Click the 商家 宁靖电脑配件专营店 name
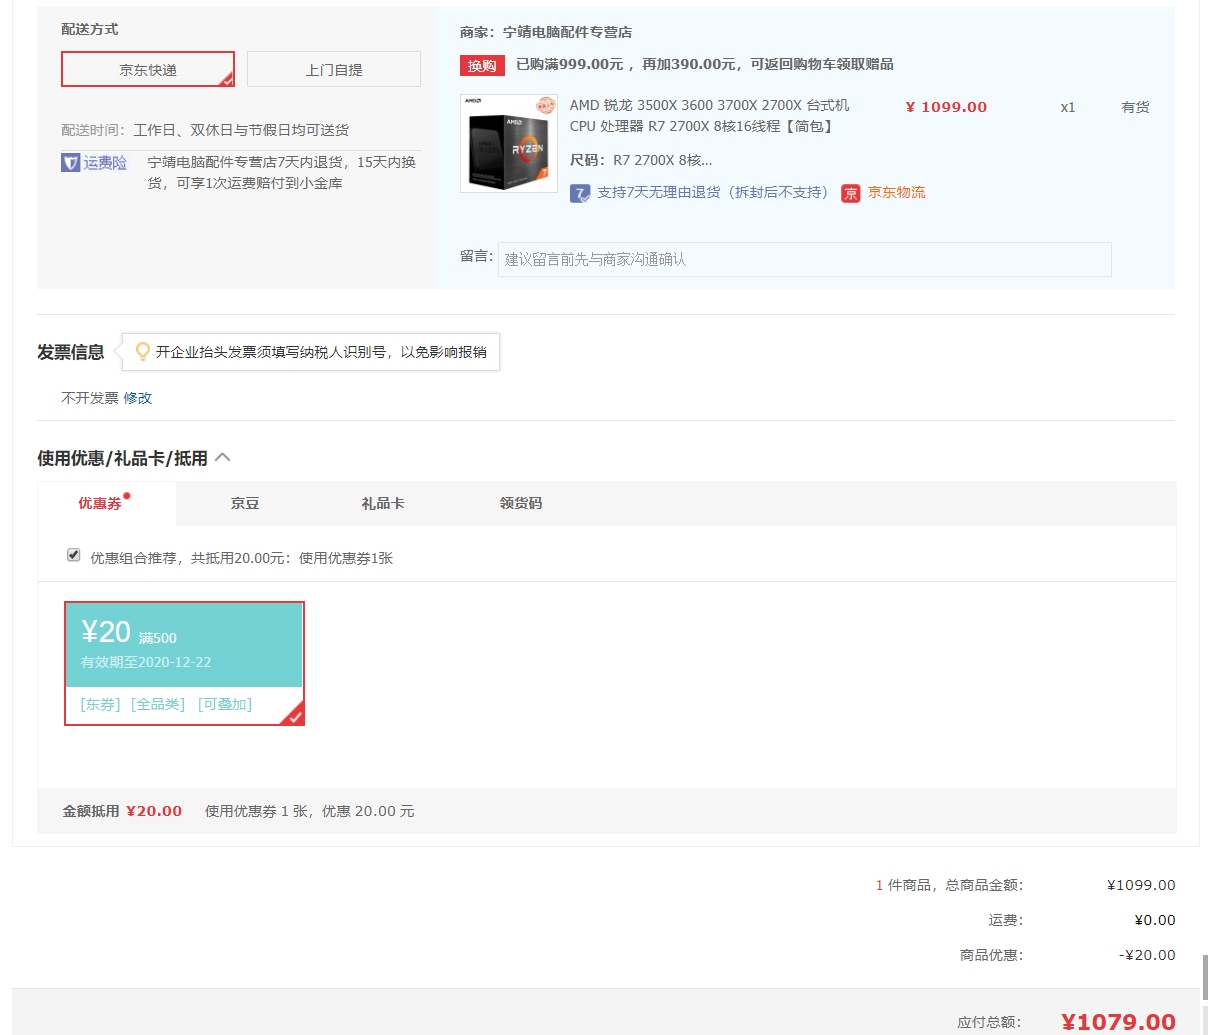The height and width of the screenshot is (1035, 1208). click(x=567, y=32)
